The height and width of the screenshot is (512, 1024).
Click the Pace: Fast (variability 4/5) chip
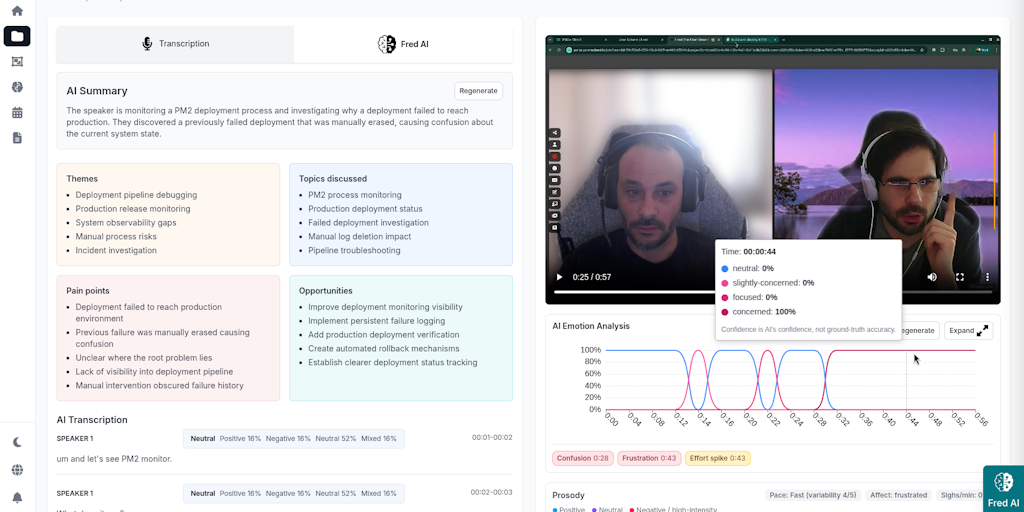(814, 495)
